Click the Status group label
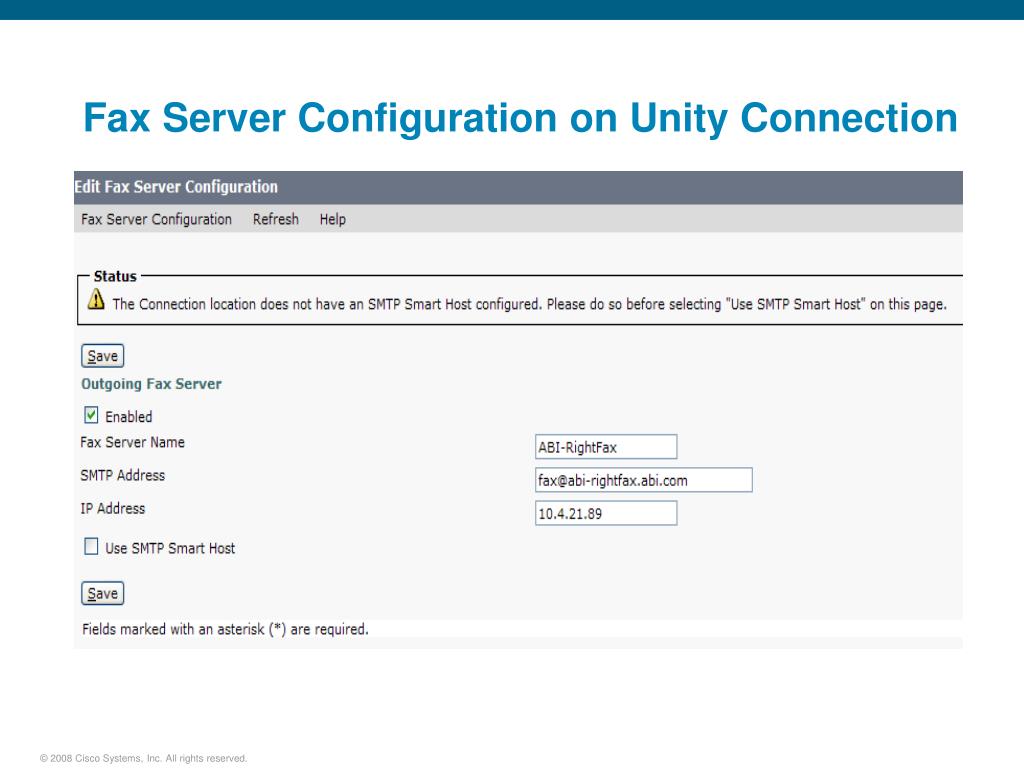Screen dimensions: 1024x768 115,276
